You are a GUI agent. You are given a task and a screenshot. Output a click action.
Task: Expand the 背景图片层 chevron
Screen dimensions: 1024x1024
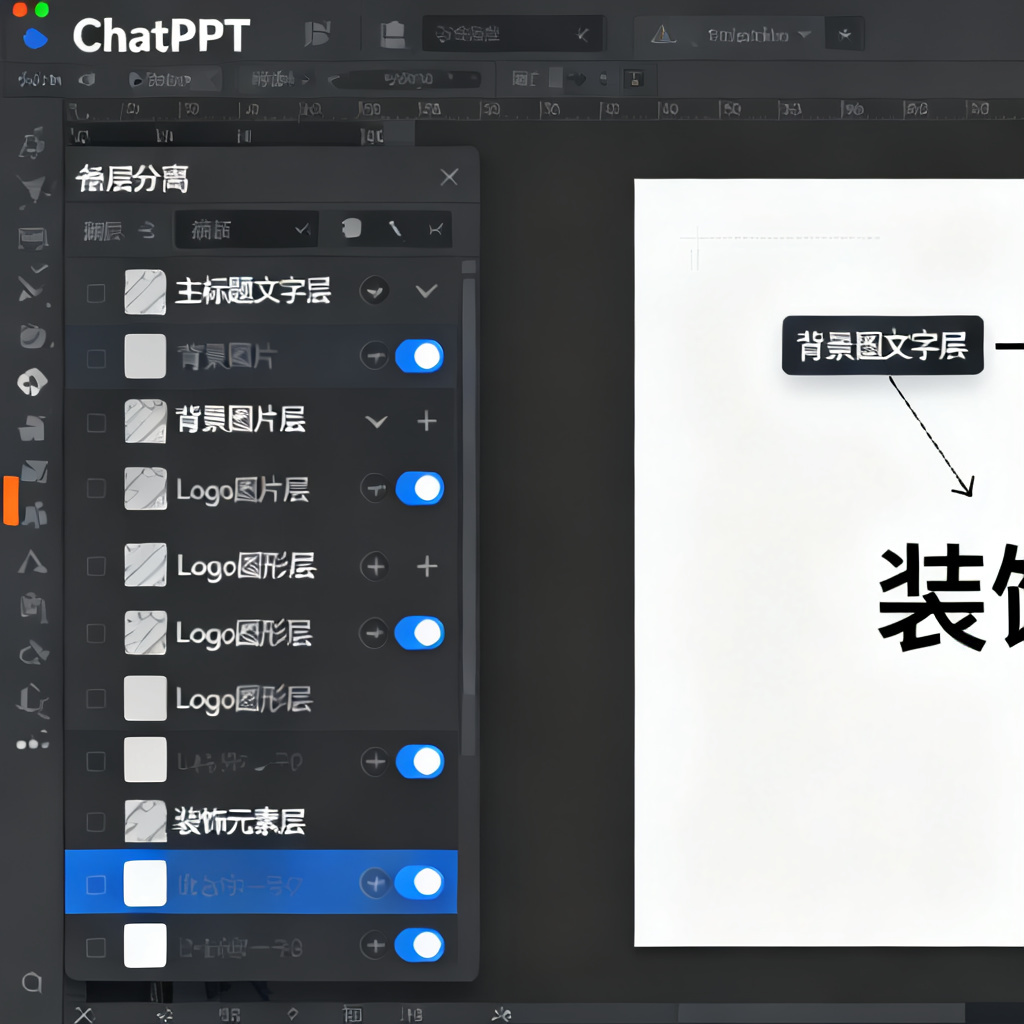[376, 422]
